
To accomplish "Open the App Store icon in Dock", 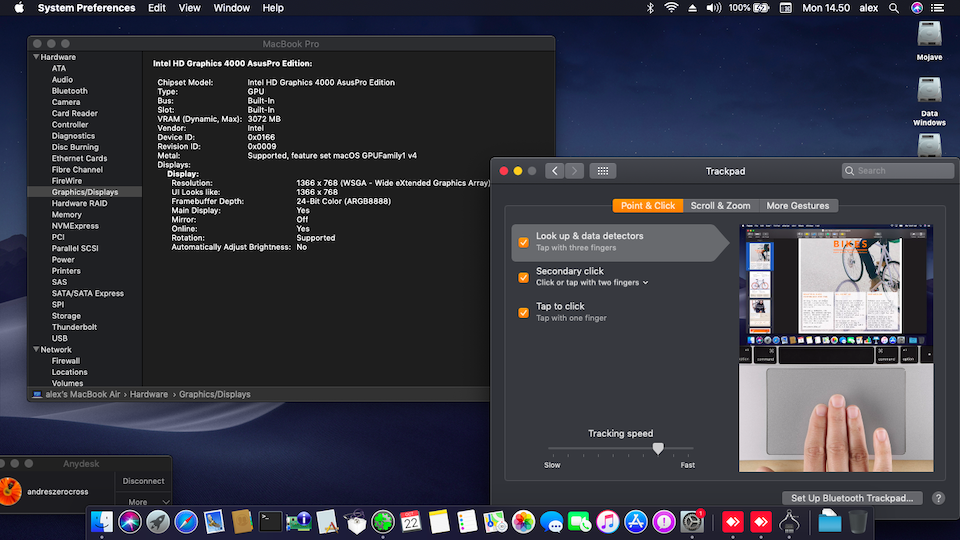I will tap(635, 521).
